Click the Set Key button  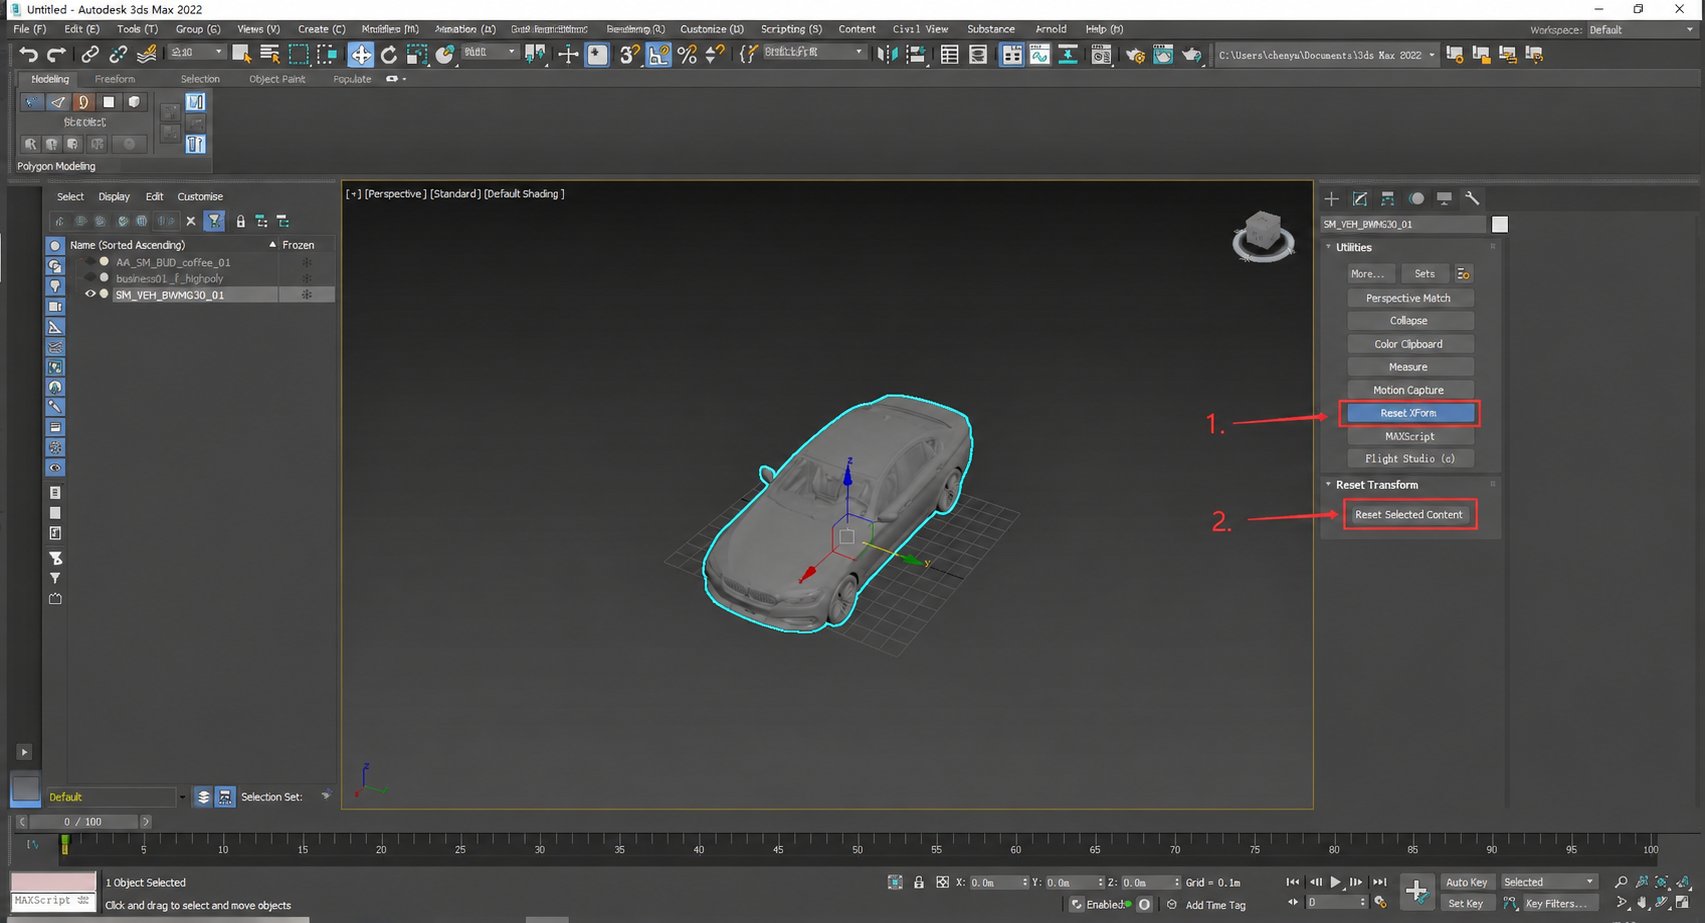[x=1467, y=903]
